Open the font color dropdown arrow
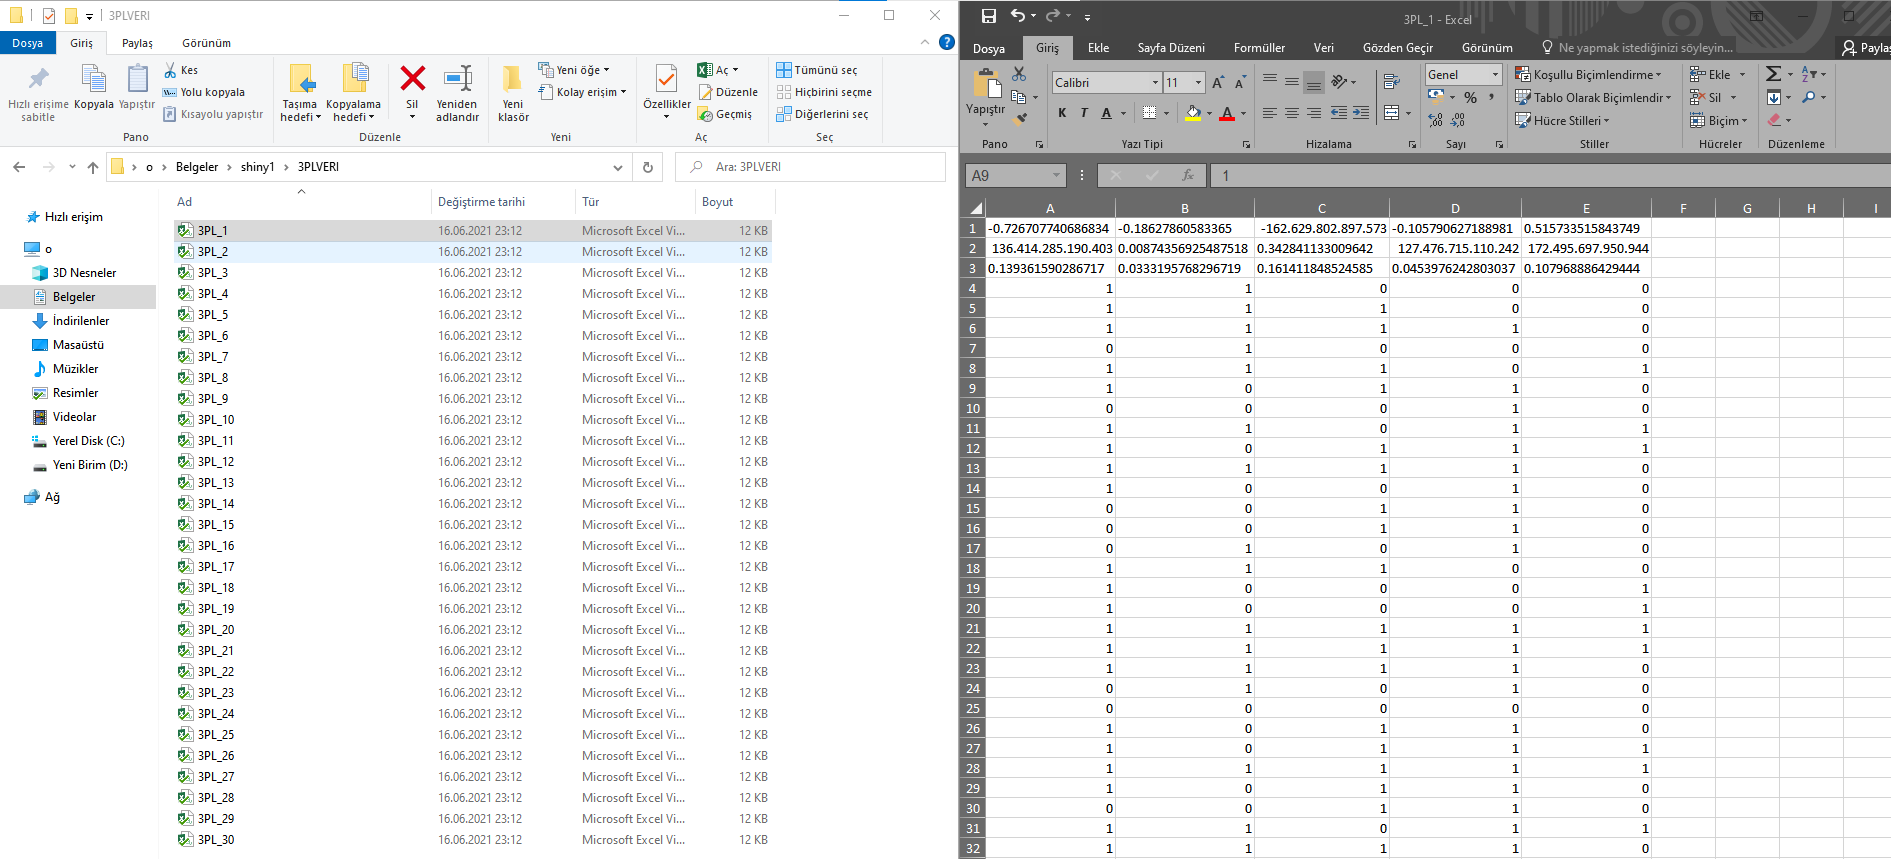The image size is (1891, 859). [x=1243, y=114]
